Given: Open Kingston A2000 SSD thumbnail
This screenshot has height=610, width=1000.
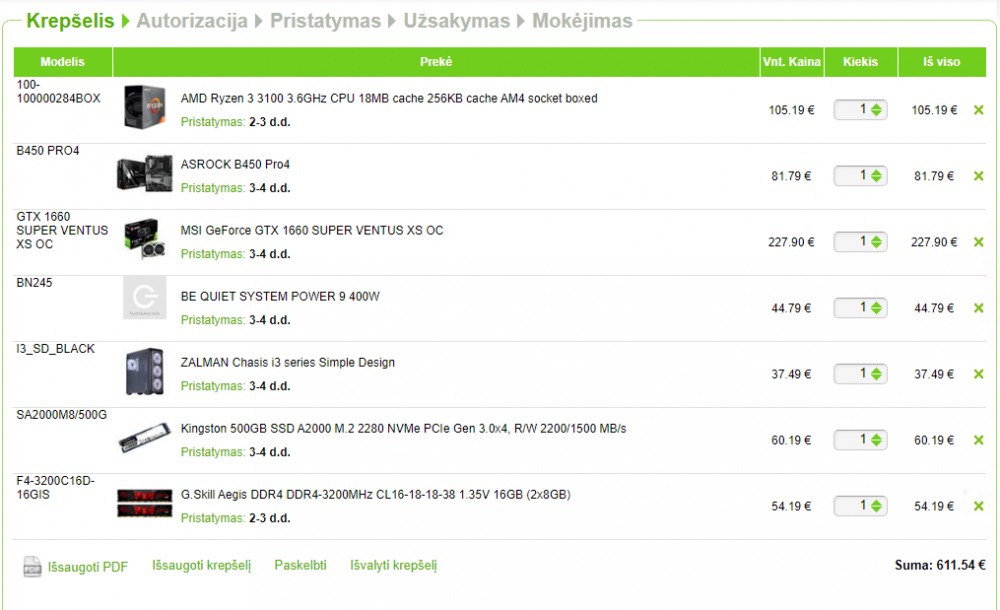Looking at the screenshot, I should 145,438.
